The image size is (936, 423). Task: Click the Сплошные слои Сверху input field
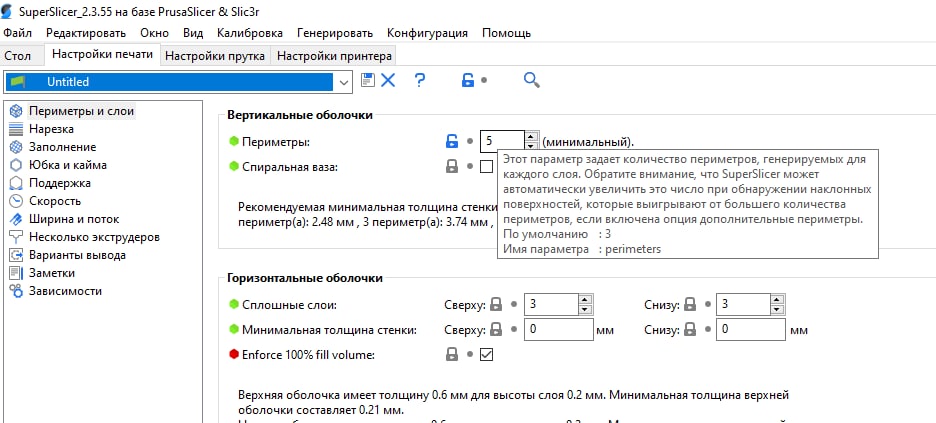click(551, 304)
